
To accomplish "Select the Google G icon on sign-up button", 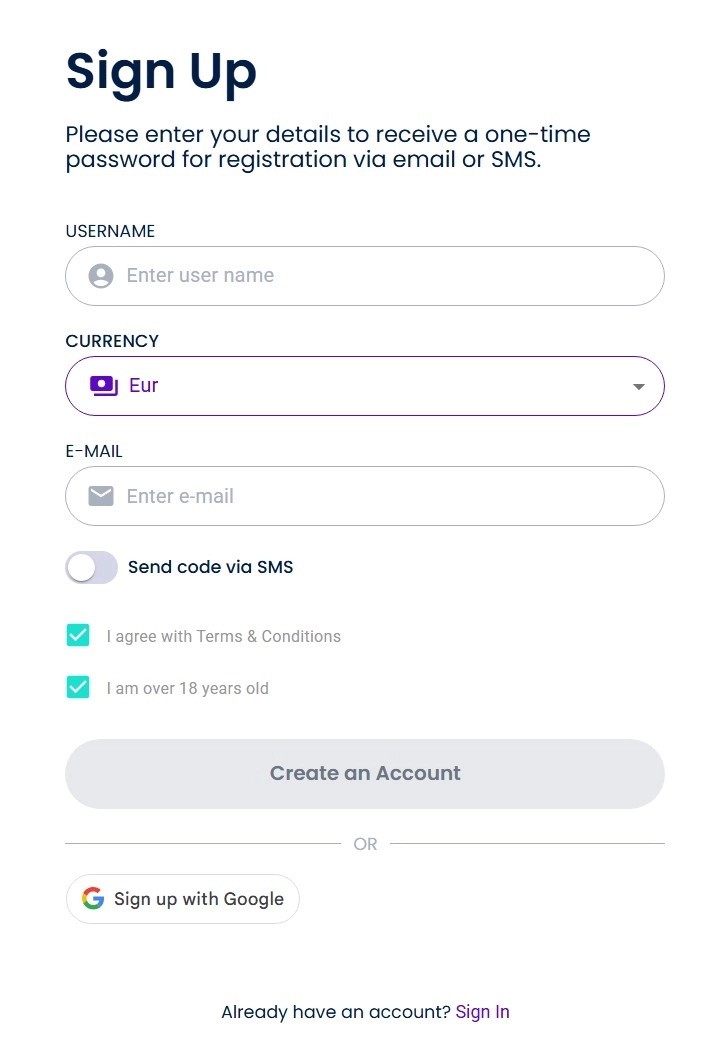I will (91, 898).
